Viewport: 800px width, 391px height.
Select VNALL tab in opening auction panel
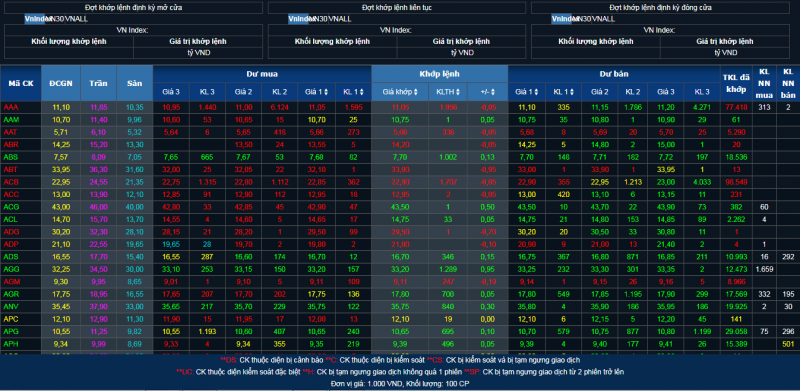point(77,19)
